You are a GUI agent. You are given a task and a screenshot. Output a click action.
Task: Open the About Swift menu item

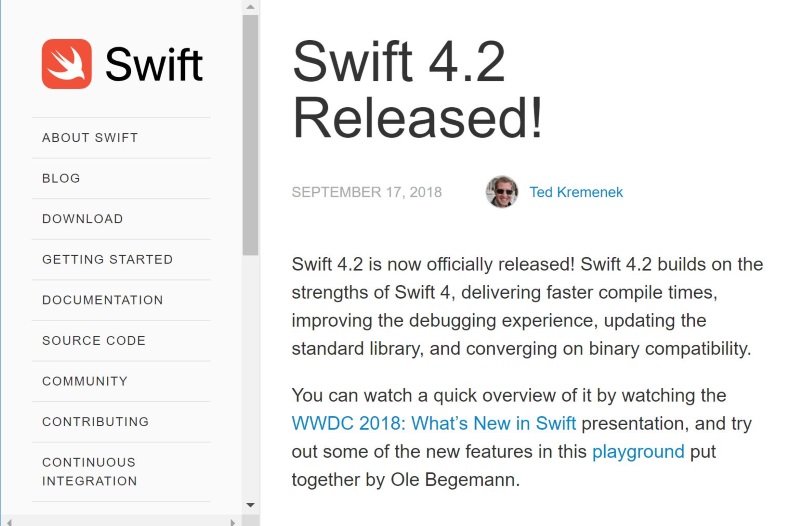[x=90, y=138]
